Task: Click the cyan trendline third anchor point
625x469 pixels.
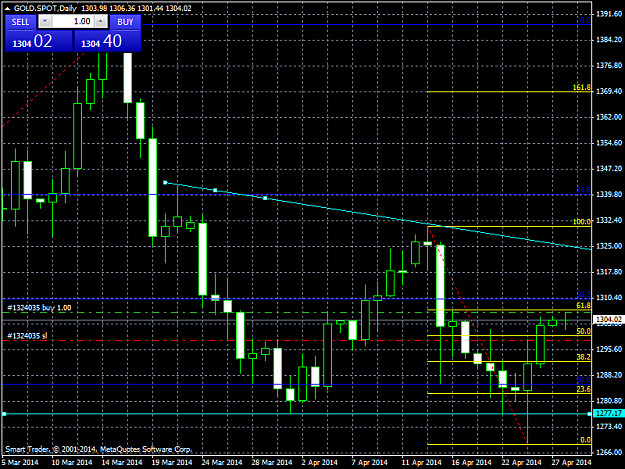Action: point(265,198)
